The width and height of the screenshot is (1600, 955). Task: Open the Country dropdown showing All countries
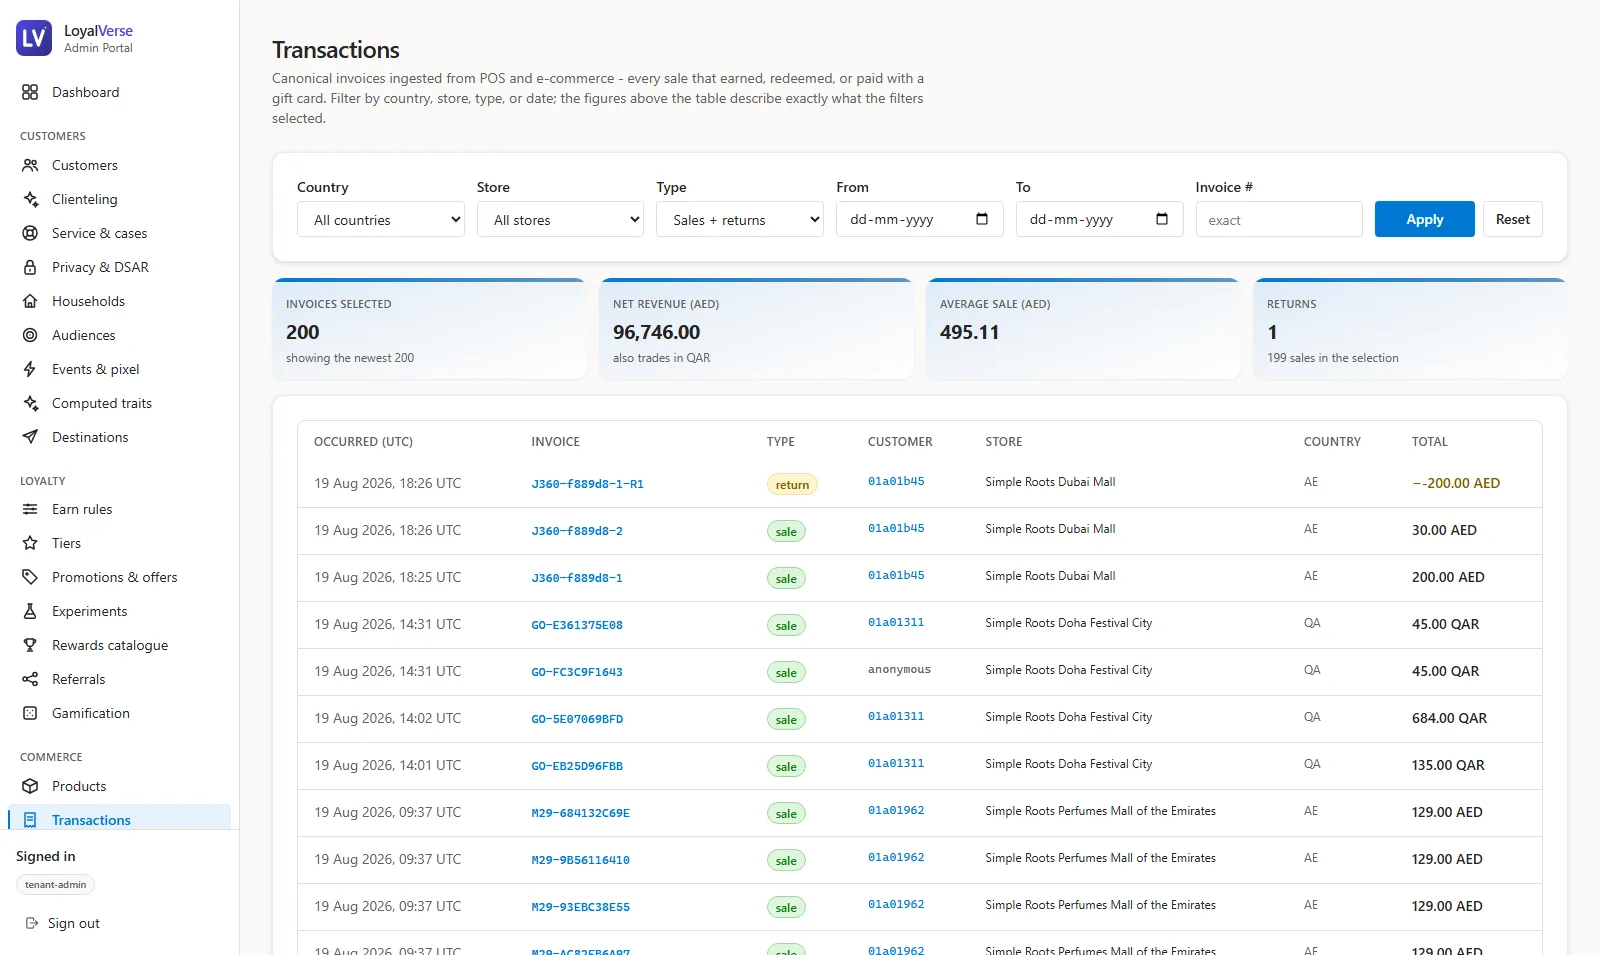tap(380, 219)
